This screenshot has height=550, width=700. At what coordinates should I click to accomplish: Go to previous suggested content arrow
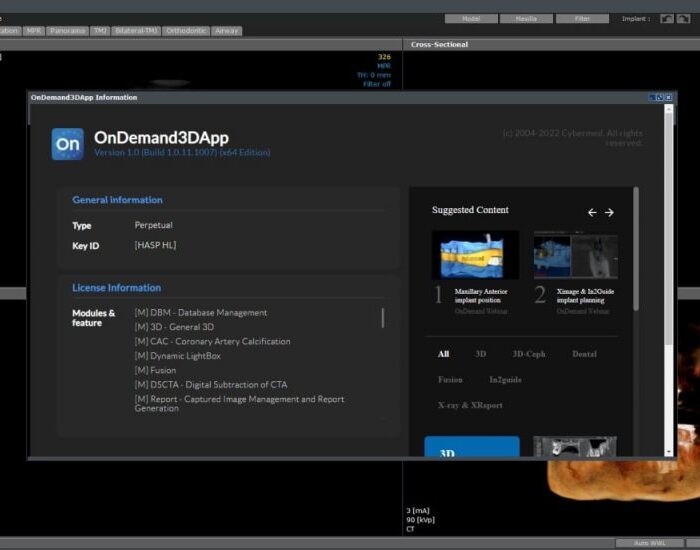click(x=592, y=212)
